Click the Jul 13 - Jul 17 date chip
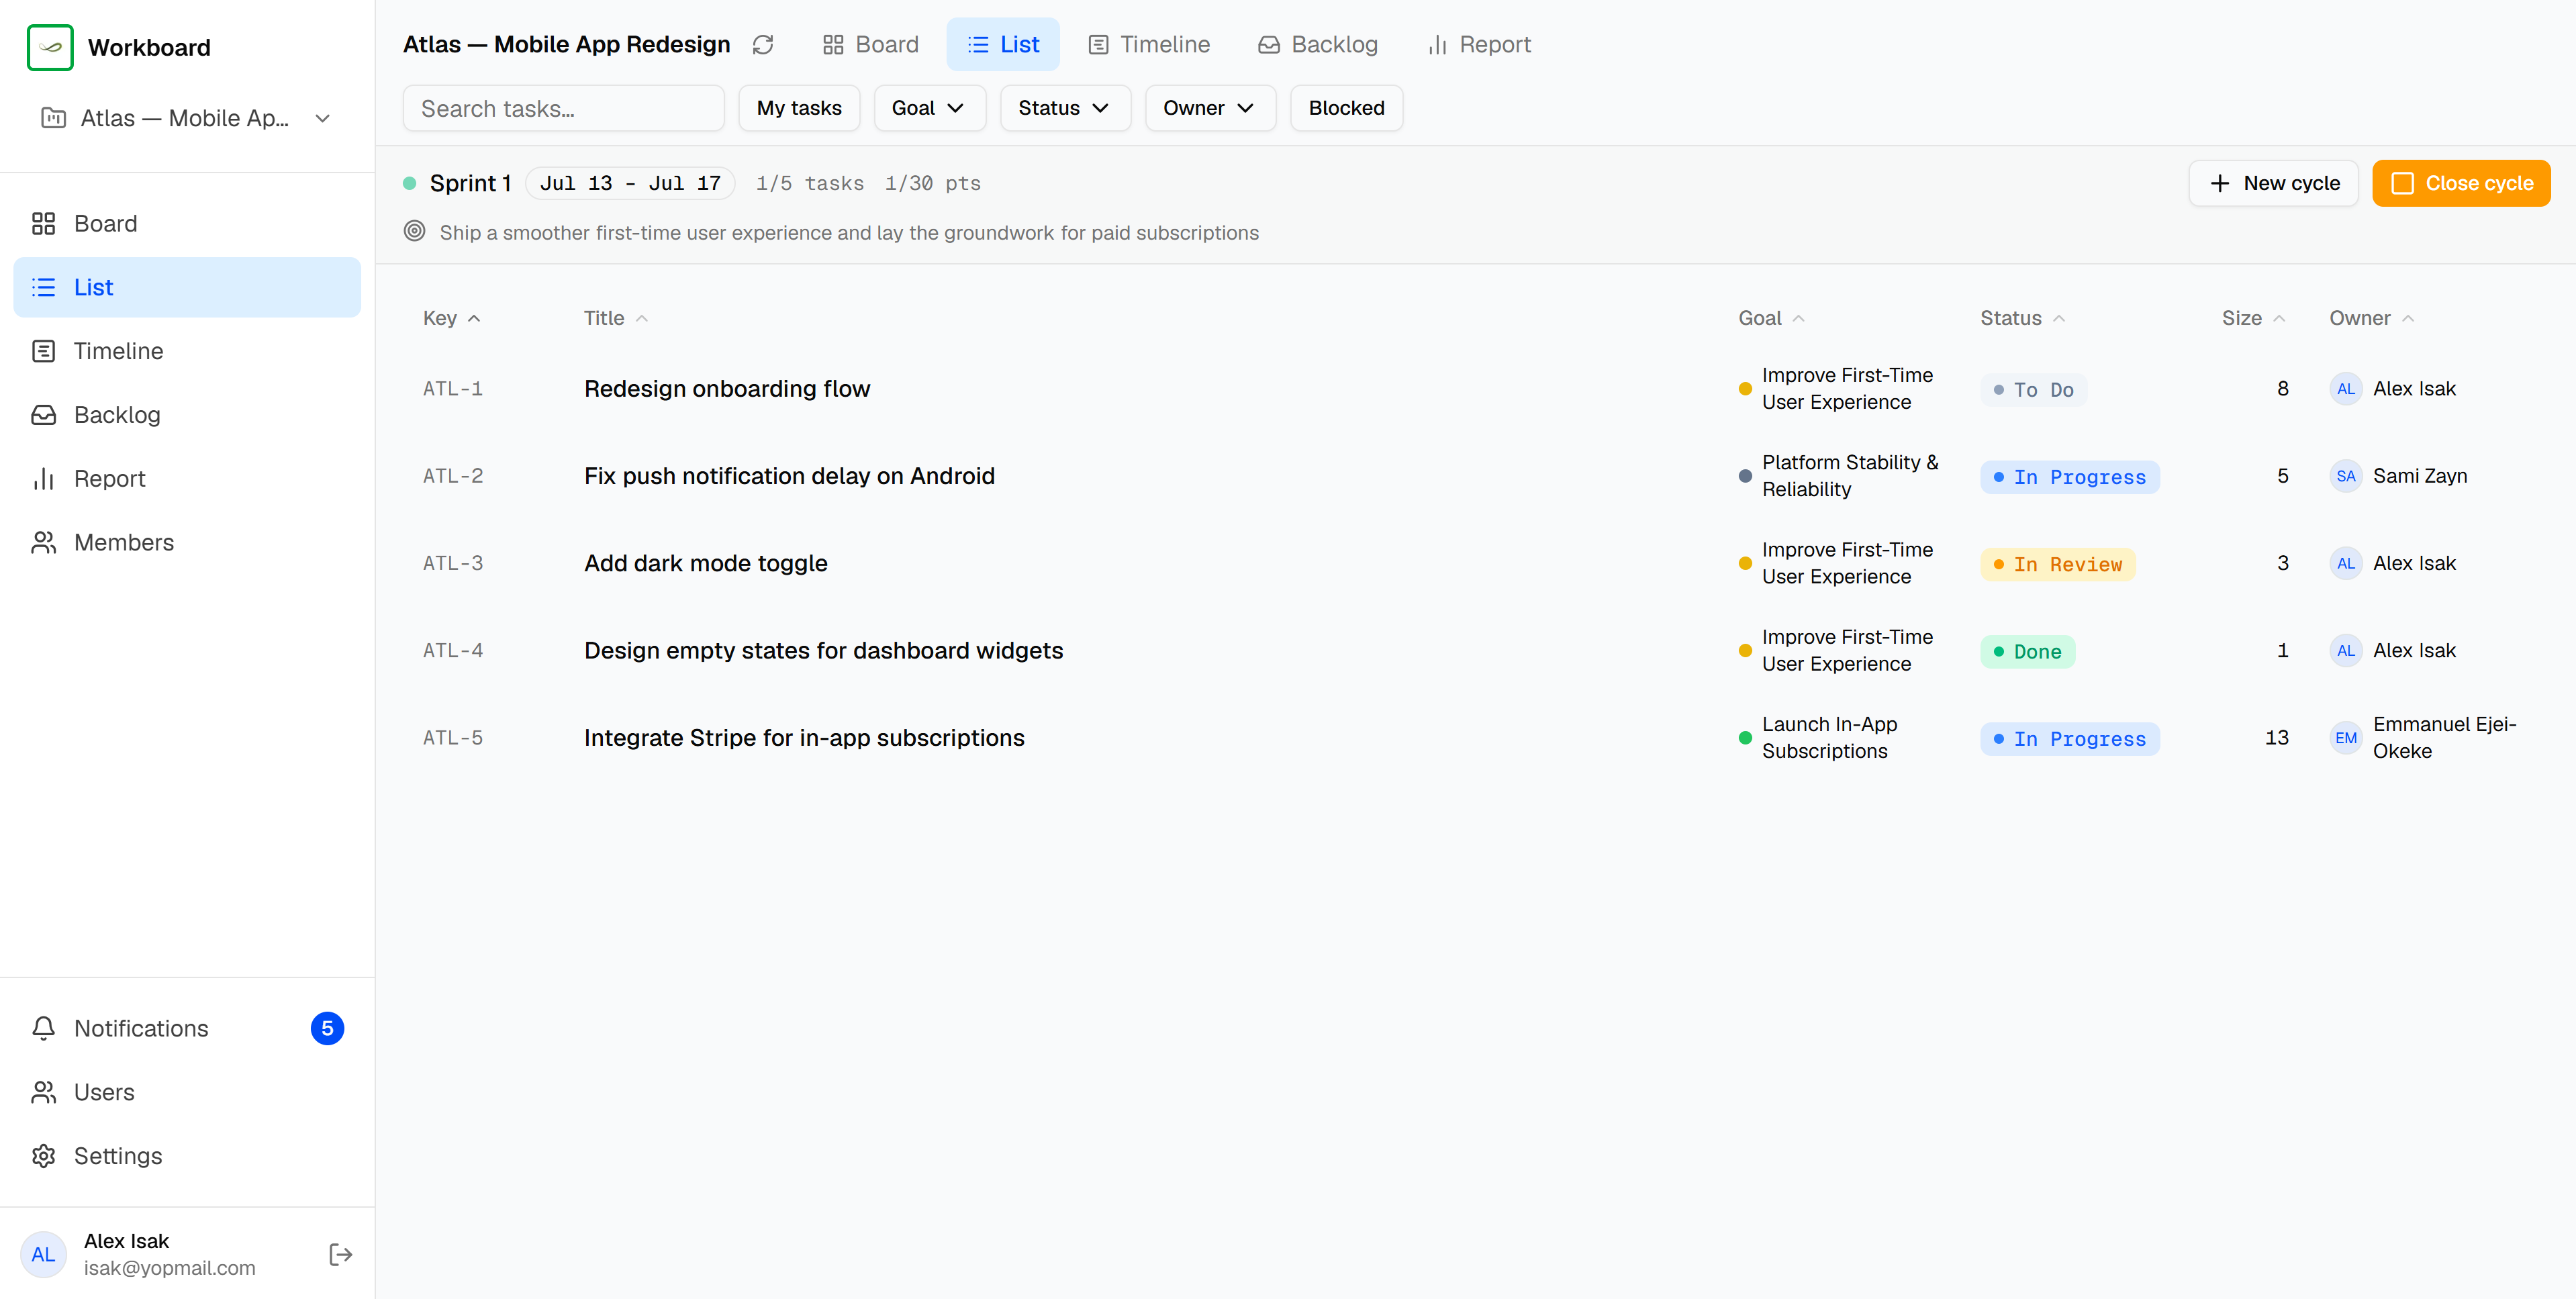The width and height of the screenshot is (2576, 1299). (x=630, y=183)
